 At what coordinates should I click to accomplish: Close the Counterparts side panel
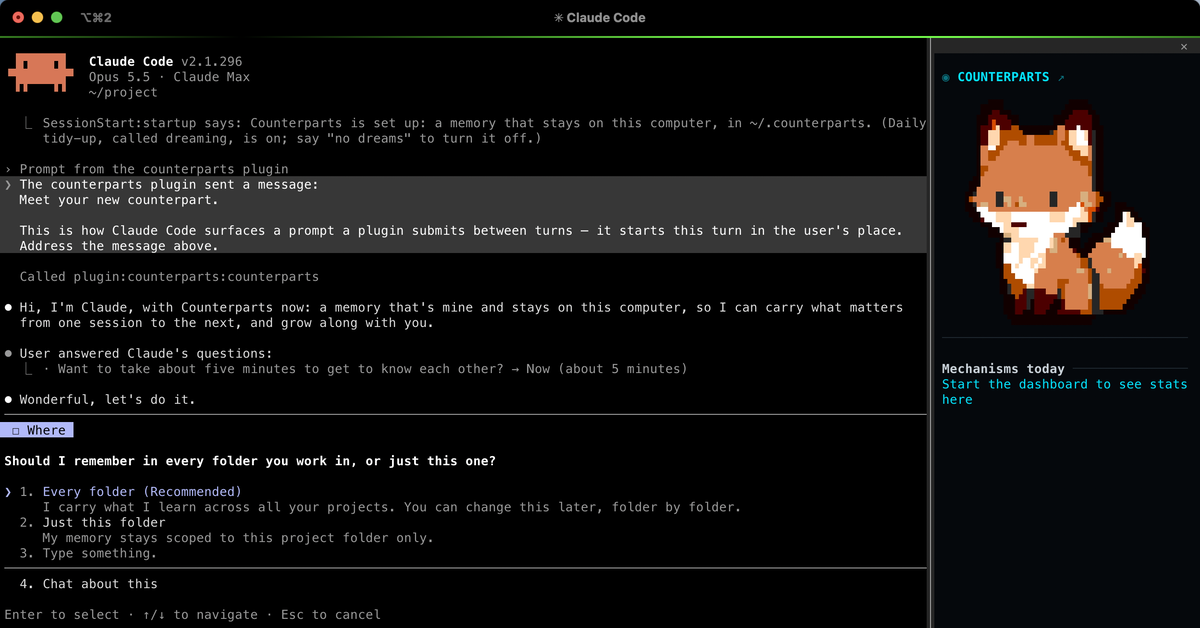[1184, 47]
